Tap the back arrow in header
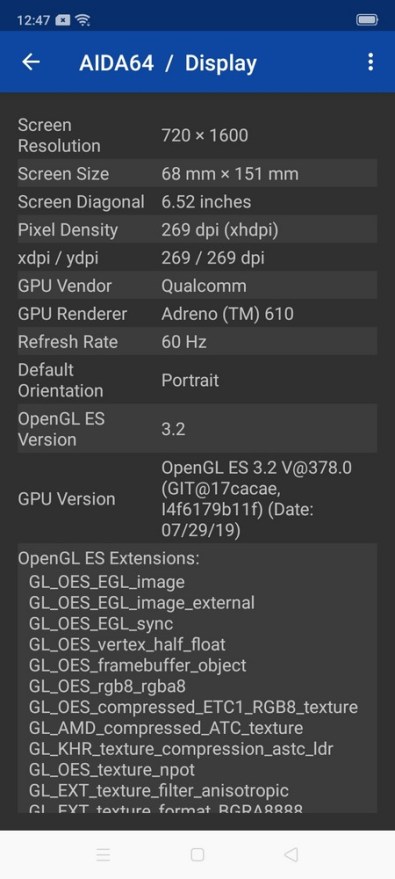Viewport: 395px width, 879px height. [31, 62]
